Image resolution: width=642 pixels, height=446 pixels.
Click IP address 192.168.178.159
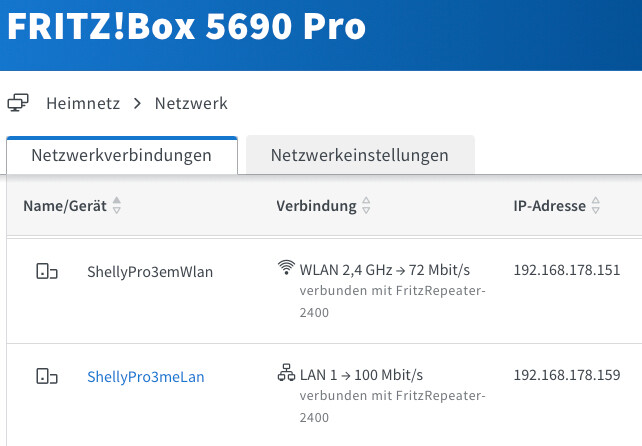567,375
